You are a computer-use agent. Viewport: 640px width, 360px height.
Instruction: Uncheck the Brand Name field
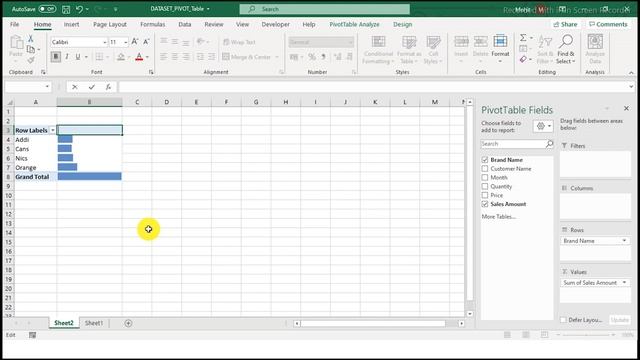[484, 160]
